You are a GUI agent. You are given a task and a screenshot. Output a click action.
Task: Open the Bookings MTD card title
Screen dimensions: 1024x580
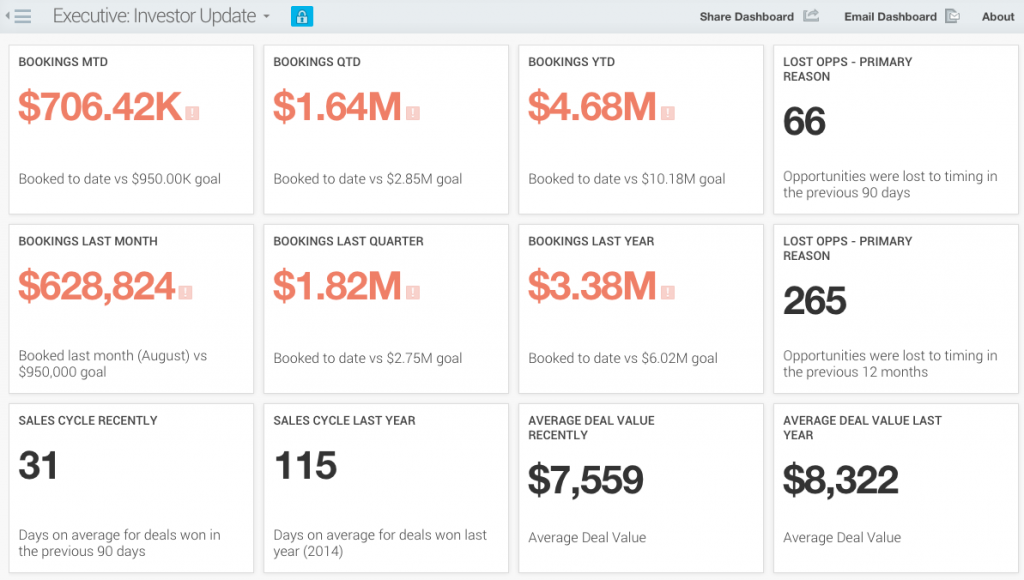[63, 62]
